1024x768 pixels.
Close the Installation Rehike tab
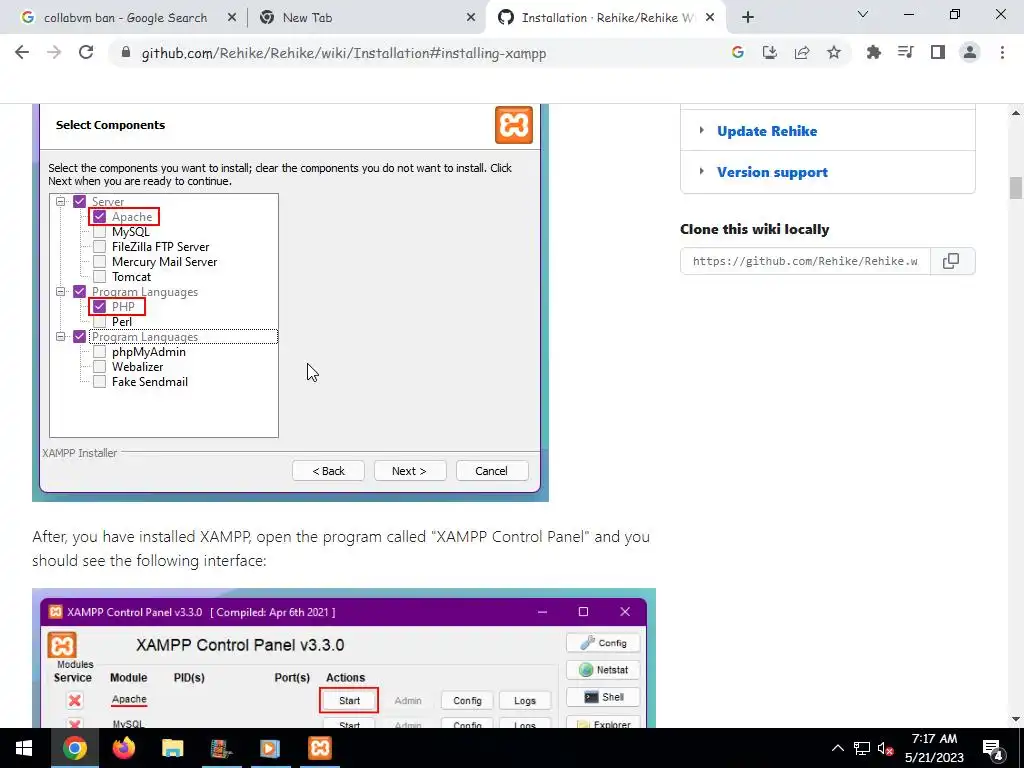711,18
